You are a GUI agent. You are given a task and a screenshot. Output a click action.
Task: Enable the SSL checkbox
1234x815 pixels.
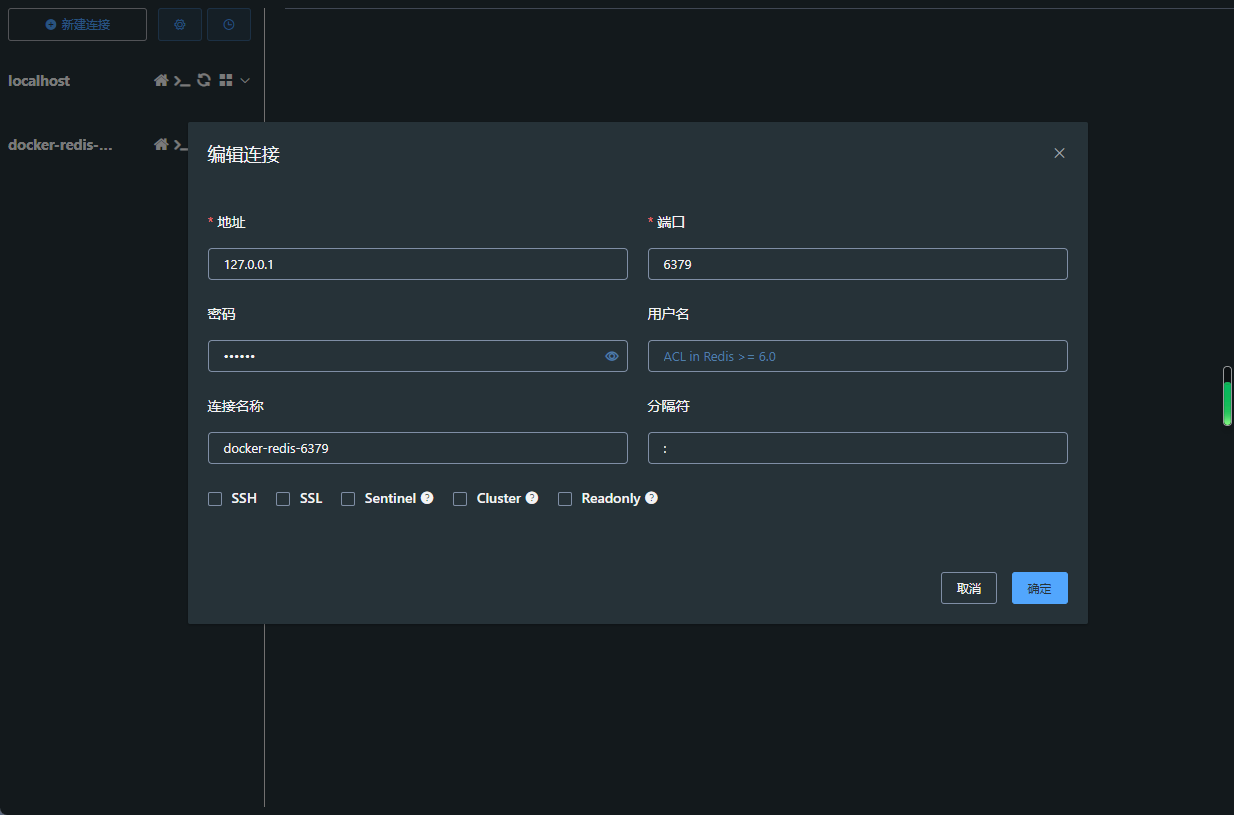(283, 499)
